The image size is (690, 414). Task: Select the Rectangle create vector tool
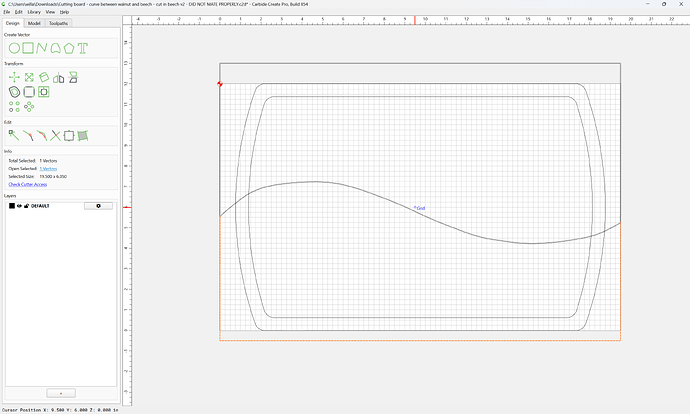(28, 48)
